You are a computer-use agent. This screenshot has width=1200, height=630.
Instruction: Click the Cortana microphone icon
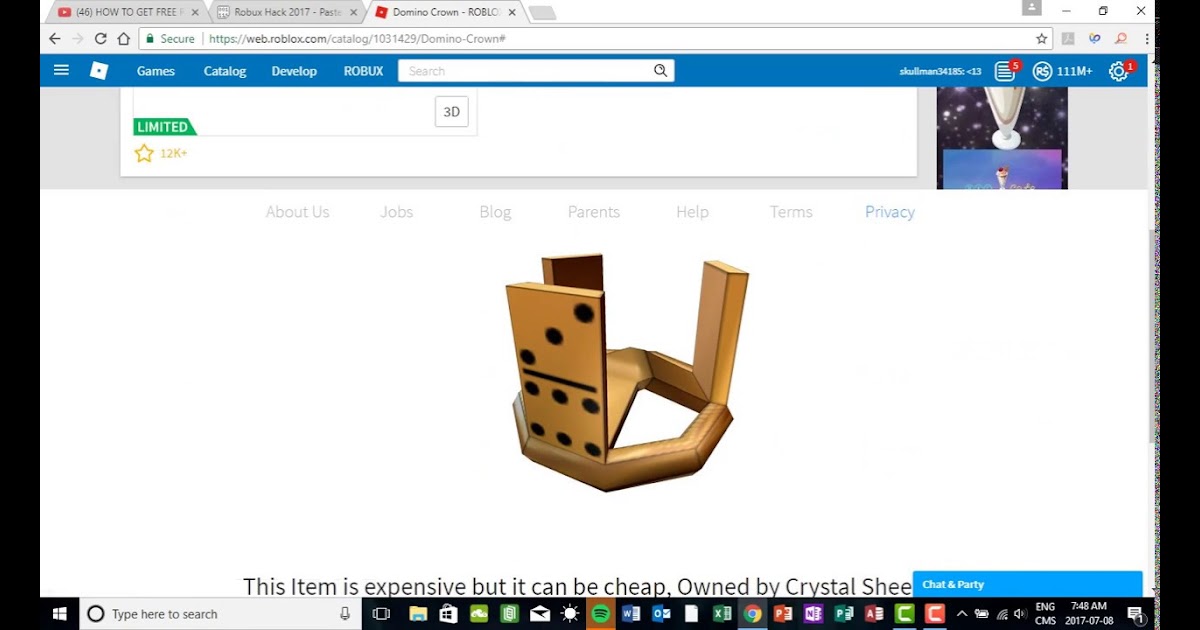pos(345,614)
